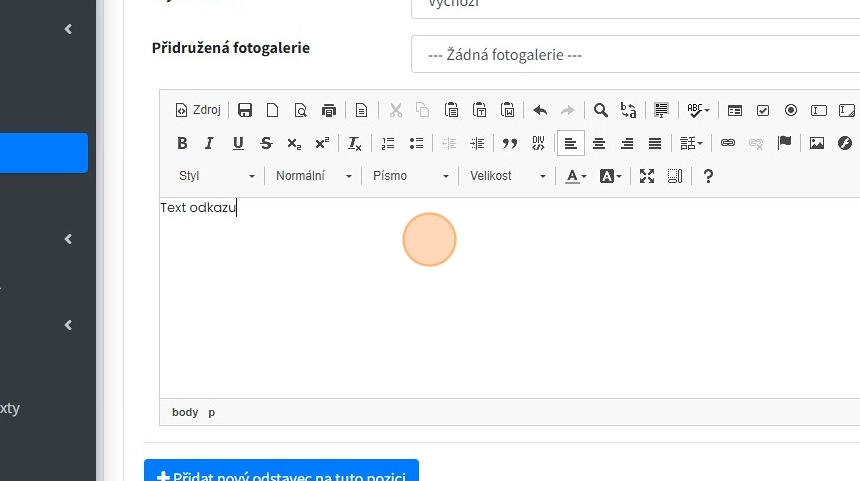Toggle bold formatting

[x=182, y=143]
